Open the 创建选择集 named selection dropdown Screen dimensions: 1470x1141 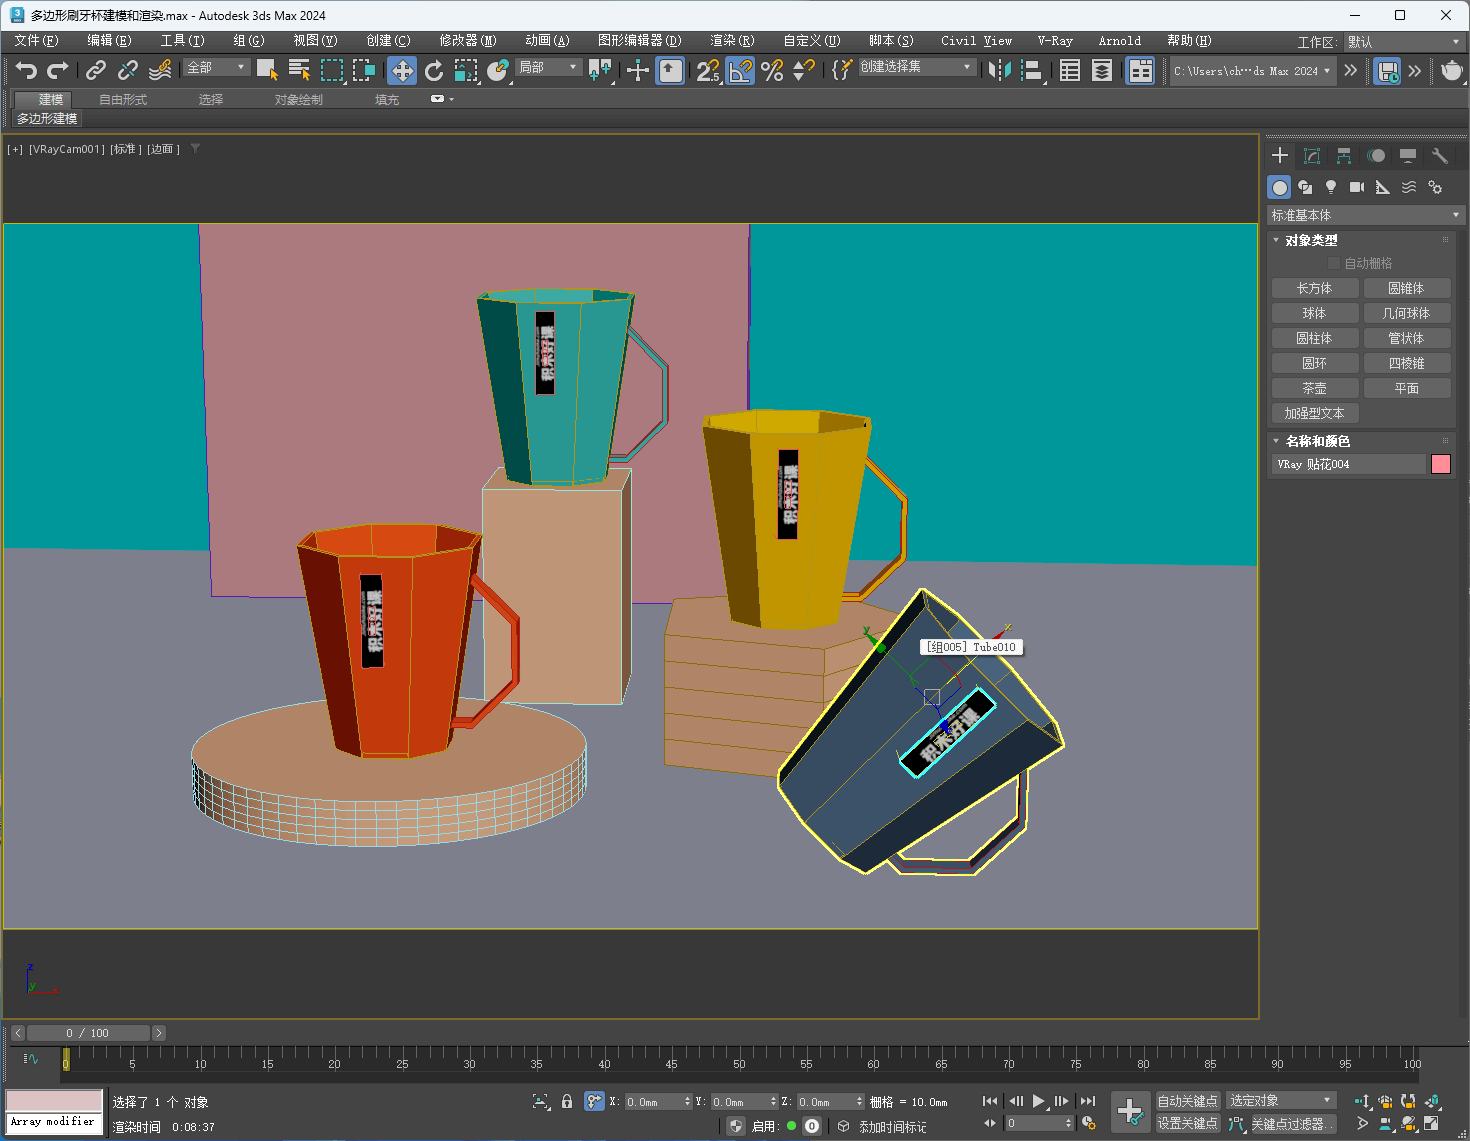(x=916, y=67)
